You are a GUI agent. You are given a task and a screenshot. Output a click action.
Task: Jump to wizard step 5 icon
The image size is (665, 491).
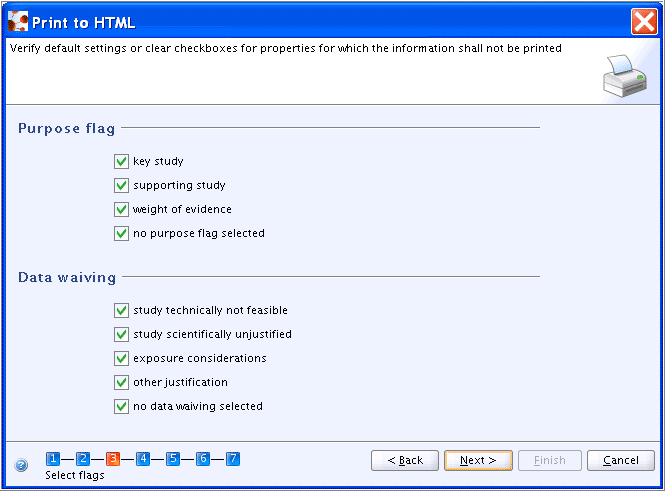pos(173,458)
